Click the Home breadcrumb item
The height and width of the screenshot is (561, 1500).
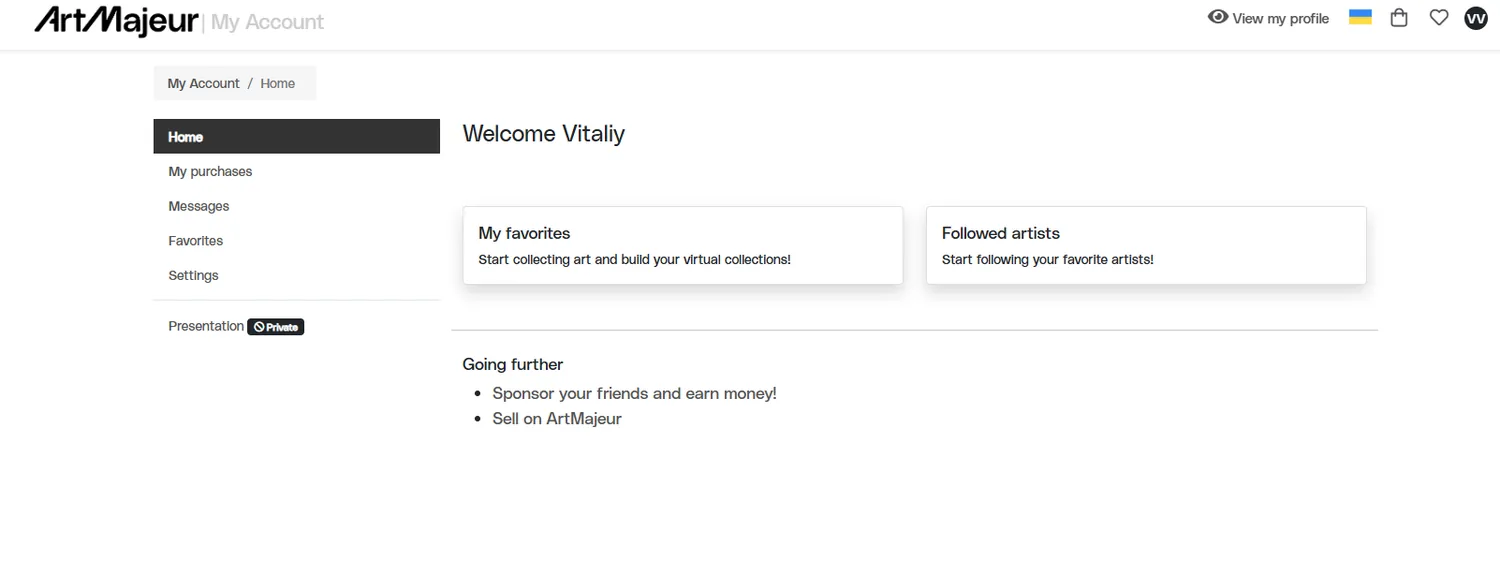(278, 84)
